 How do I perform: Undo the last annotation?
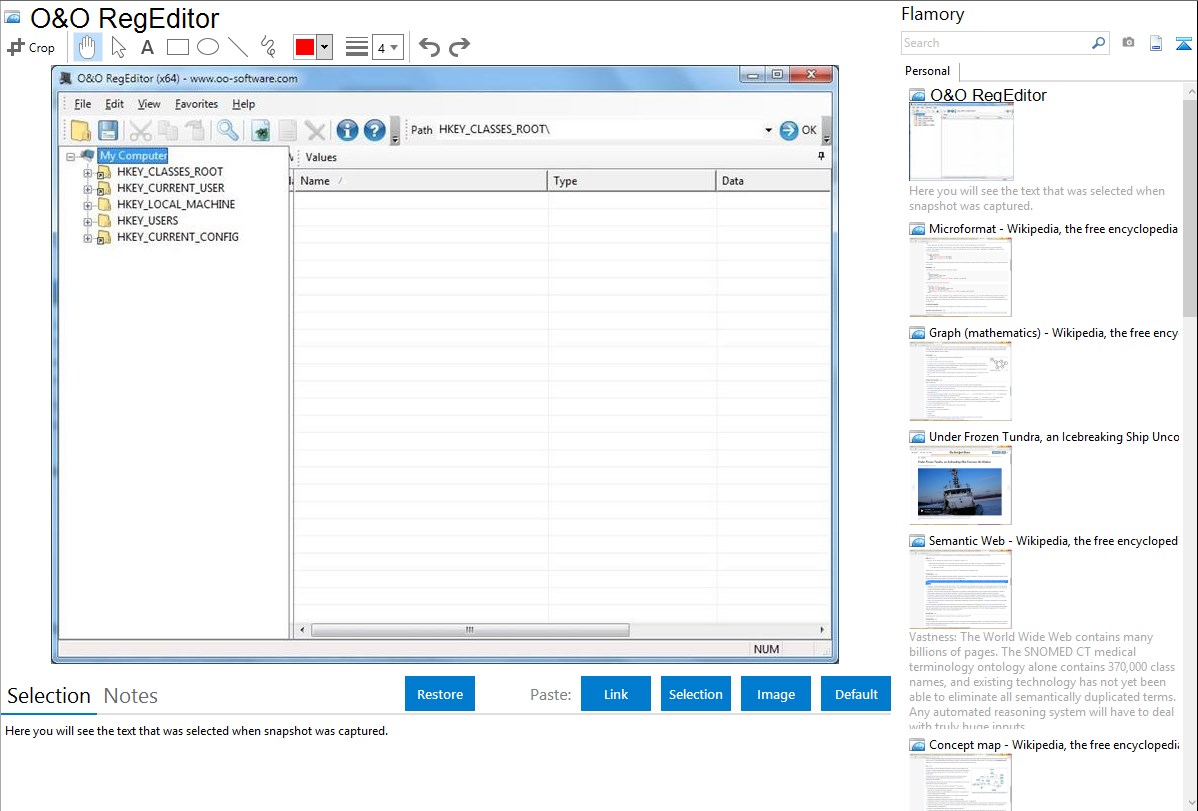tap(429, 47)
